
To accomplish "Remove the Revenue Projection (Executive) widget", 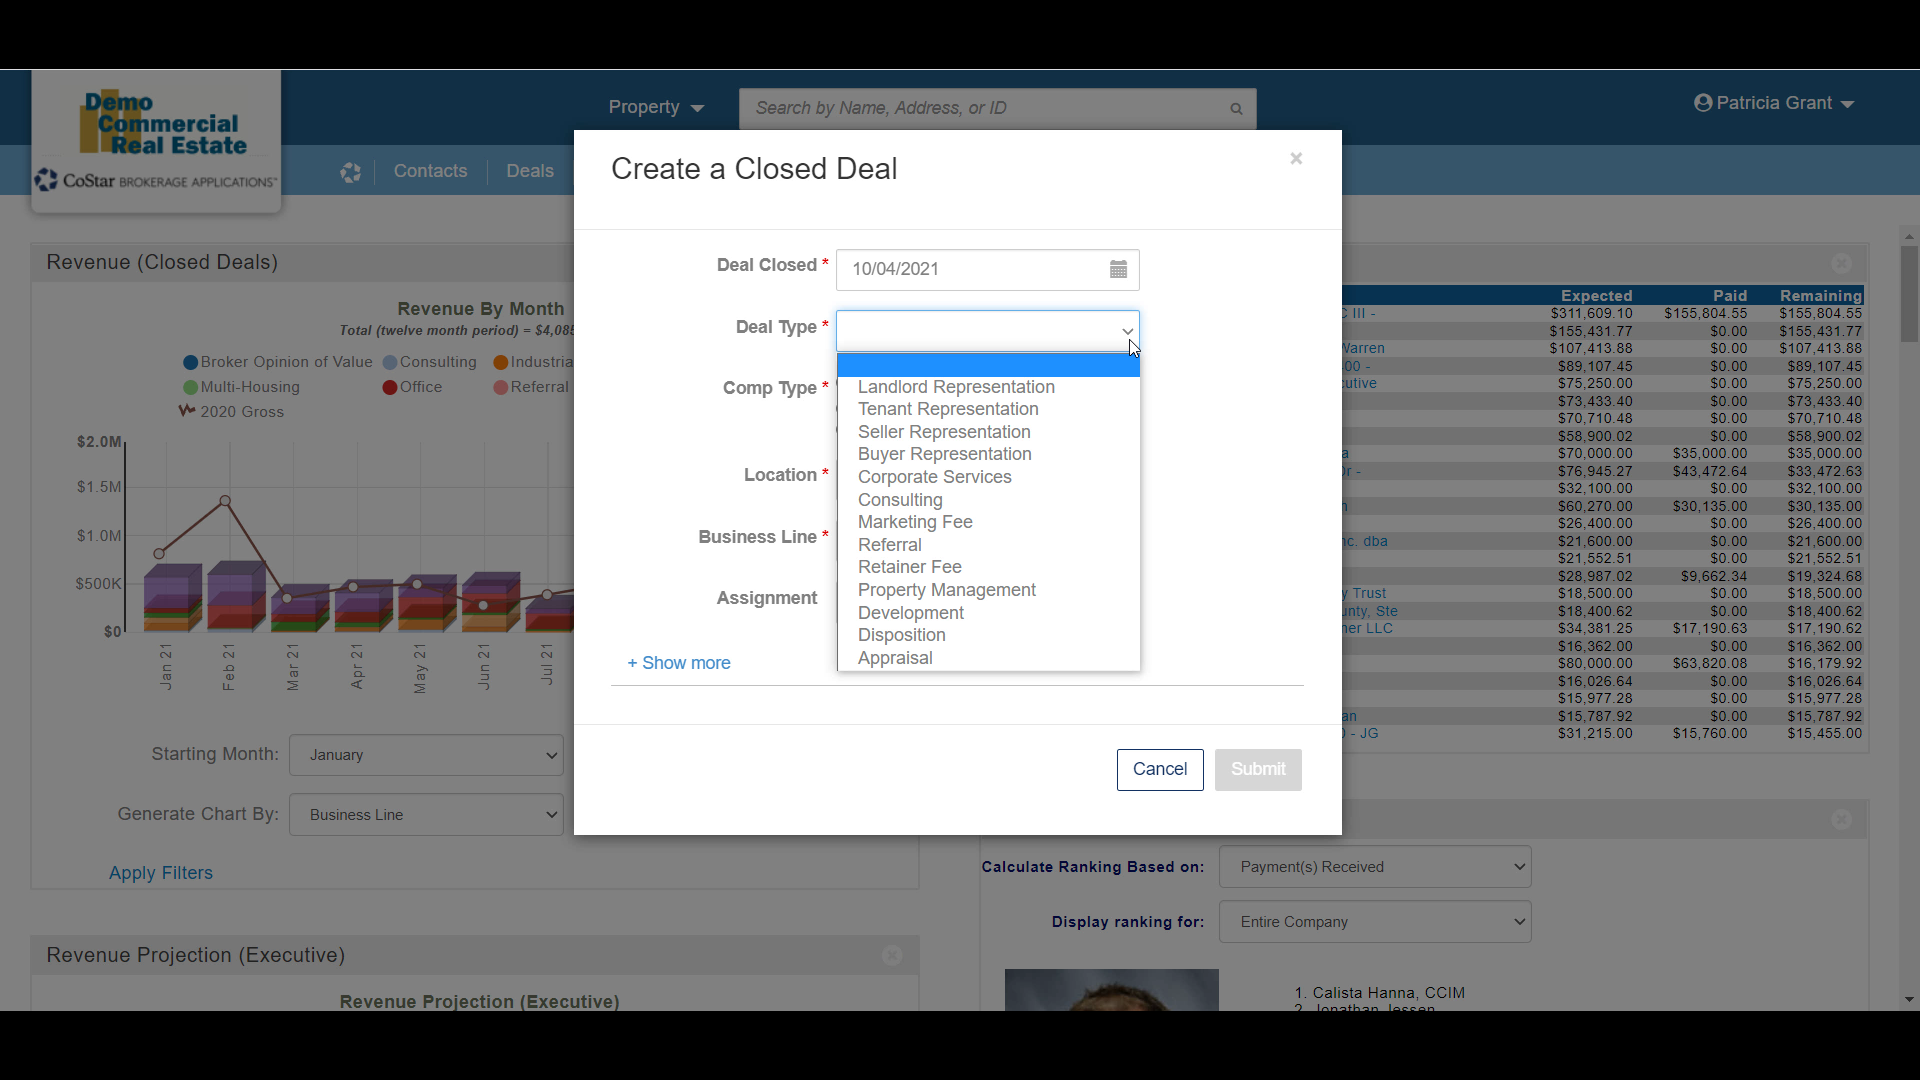I will [x=892, y=955].
